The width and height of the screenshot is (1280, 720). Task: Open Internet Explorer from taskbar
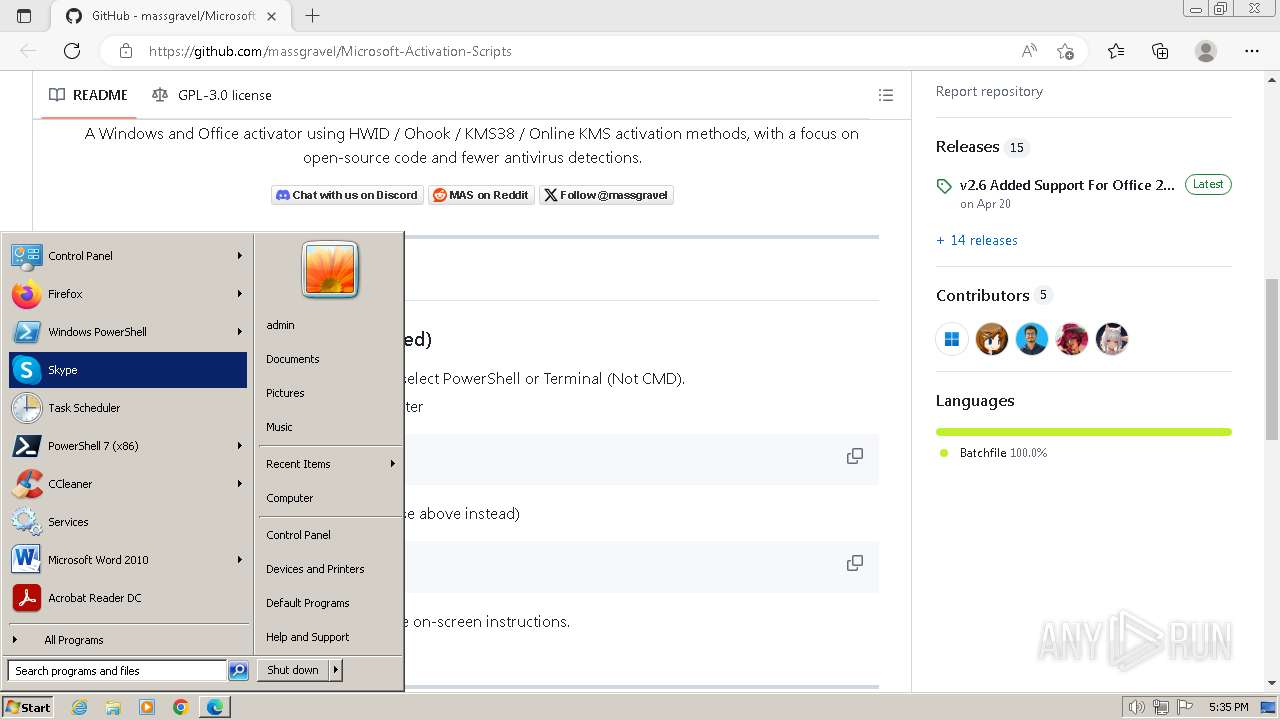(79, 707)
